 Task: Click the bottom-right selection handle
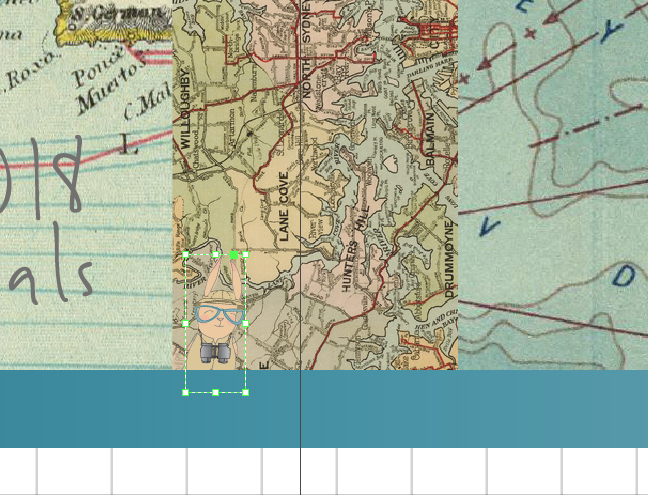click(245, 393)
